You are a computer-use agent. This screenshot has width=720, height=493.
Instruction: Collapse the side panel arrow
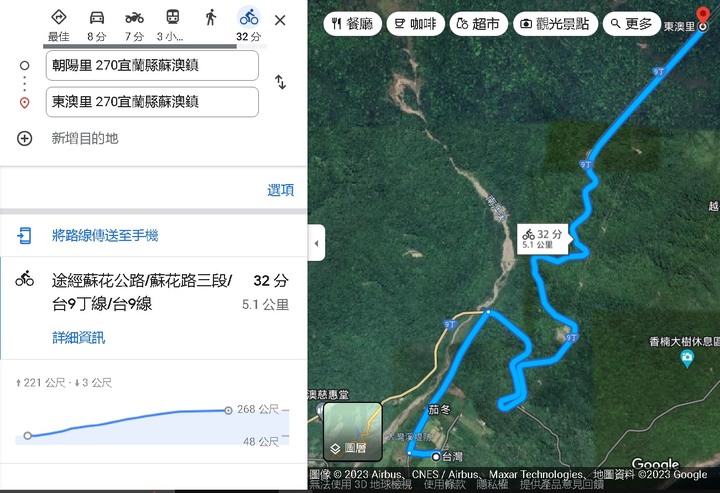pos(316,243)
